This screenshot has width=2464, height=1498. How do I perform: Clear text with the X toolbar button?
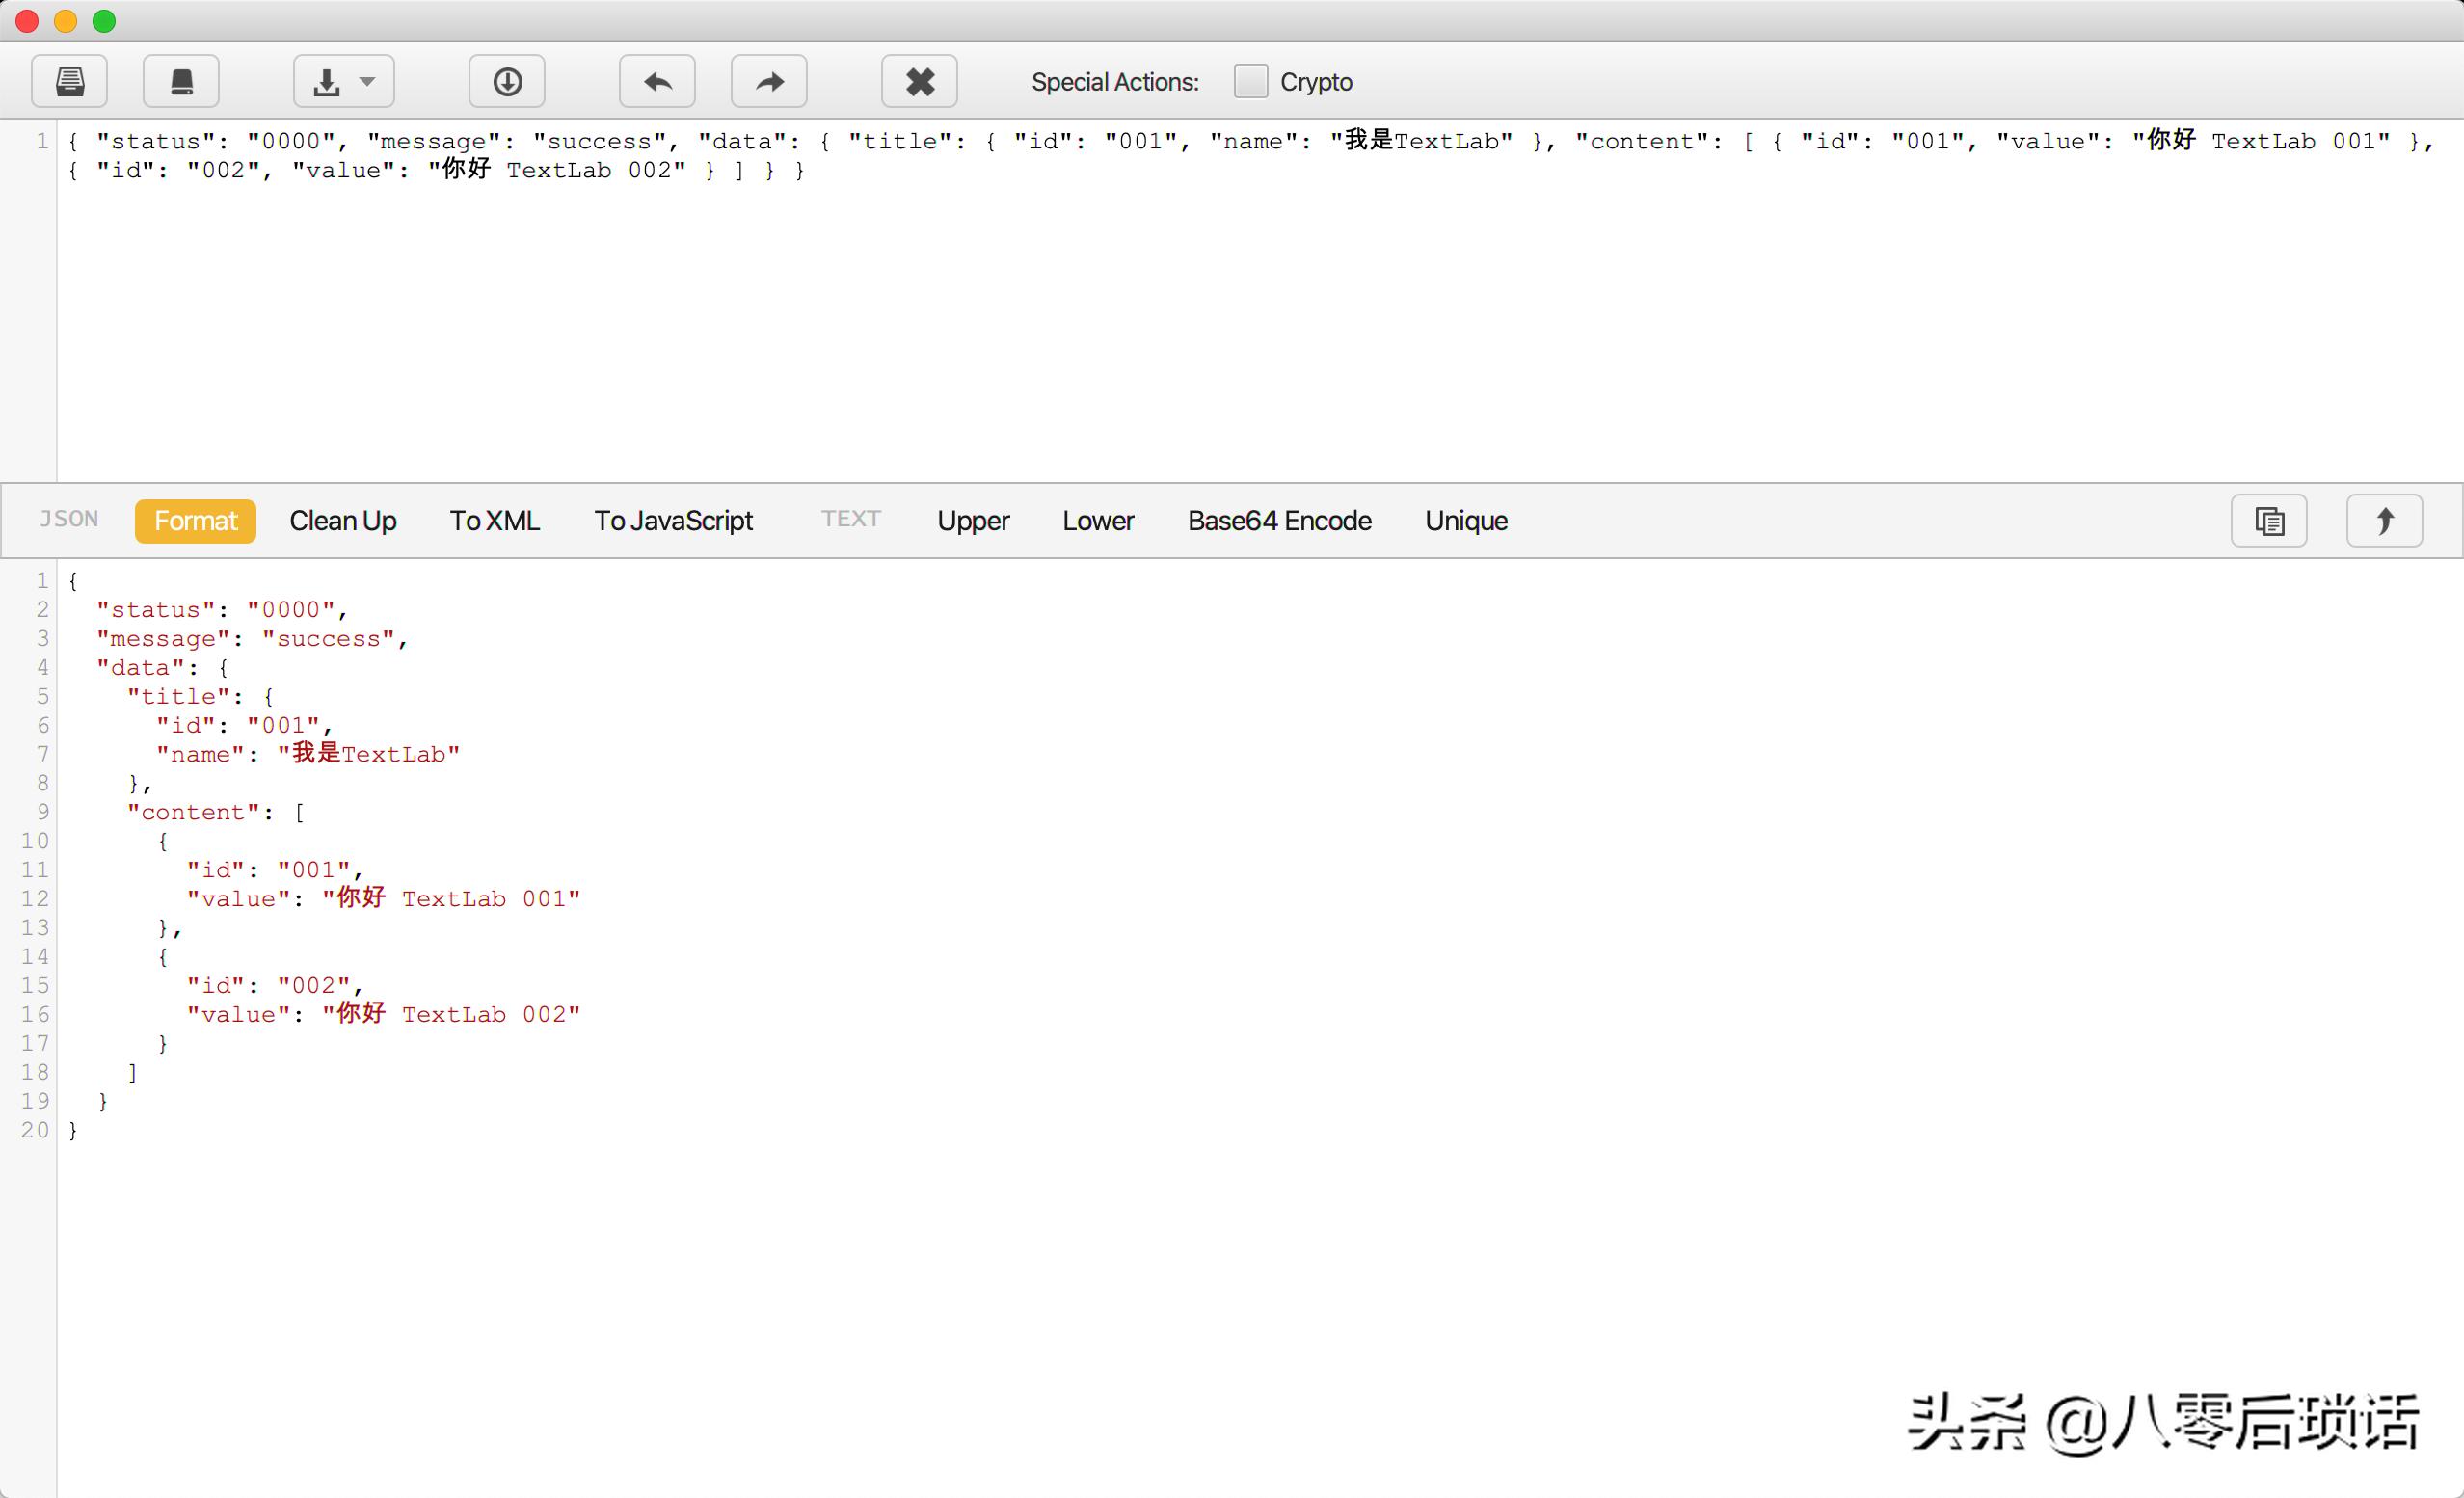(919, 81)
